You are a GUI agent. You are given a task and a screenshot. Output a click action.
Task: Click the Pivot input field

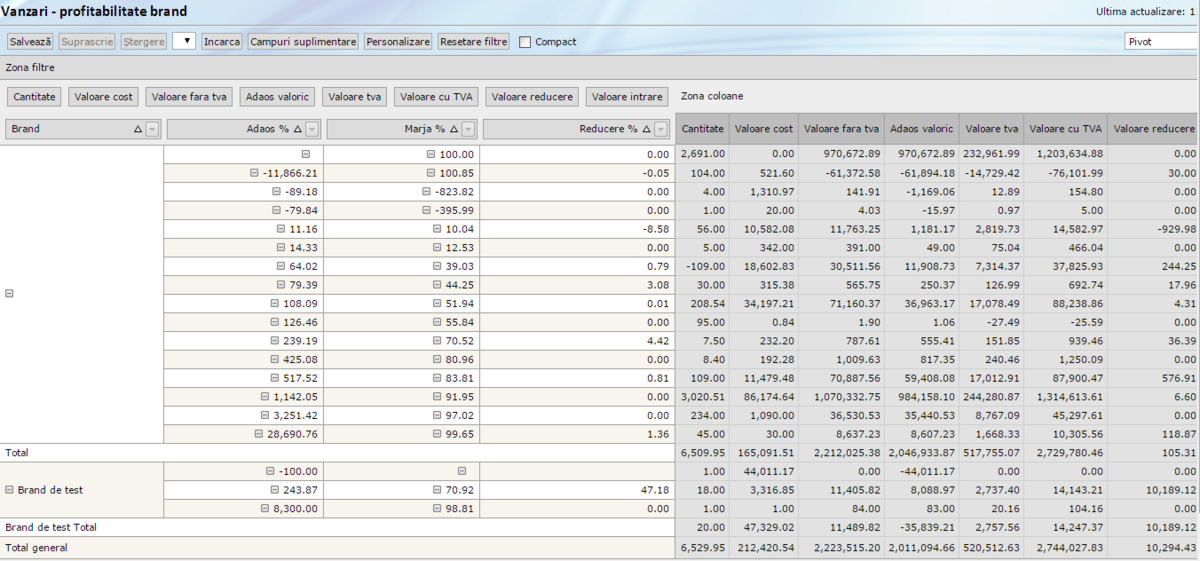(1158, 42)
